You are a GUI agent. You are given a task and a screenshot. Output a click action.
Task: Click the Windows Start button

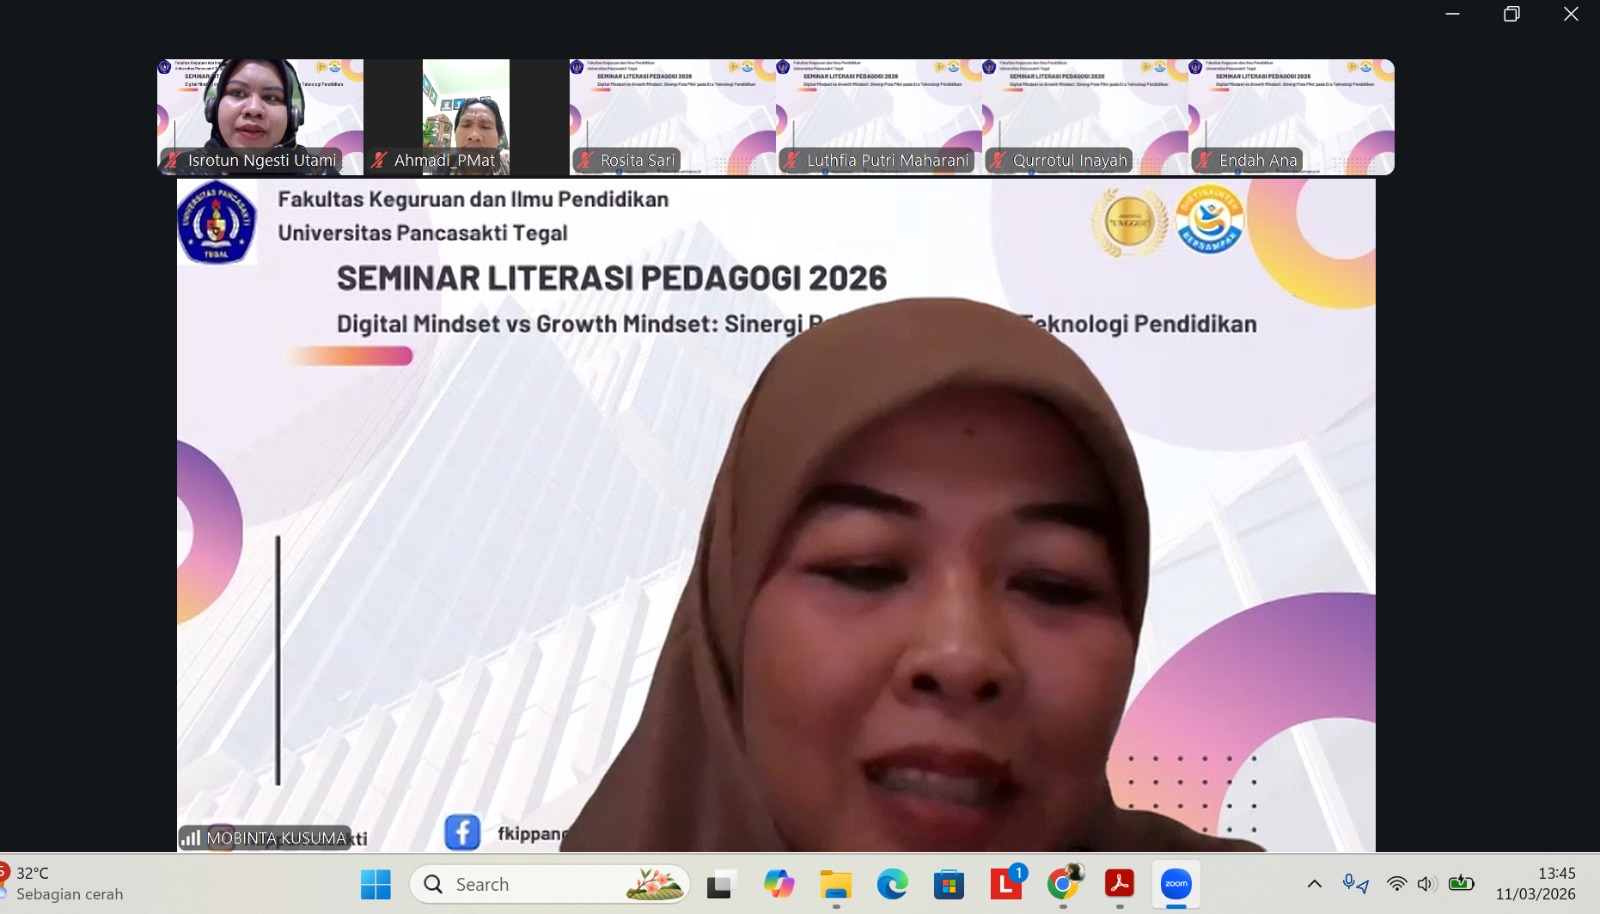pyautogui.click(x=376, y=884)
